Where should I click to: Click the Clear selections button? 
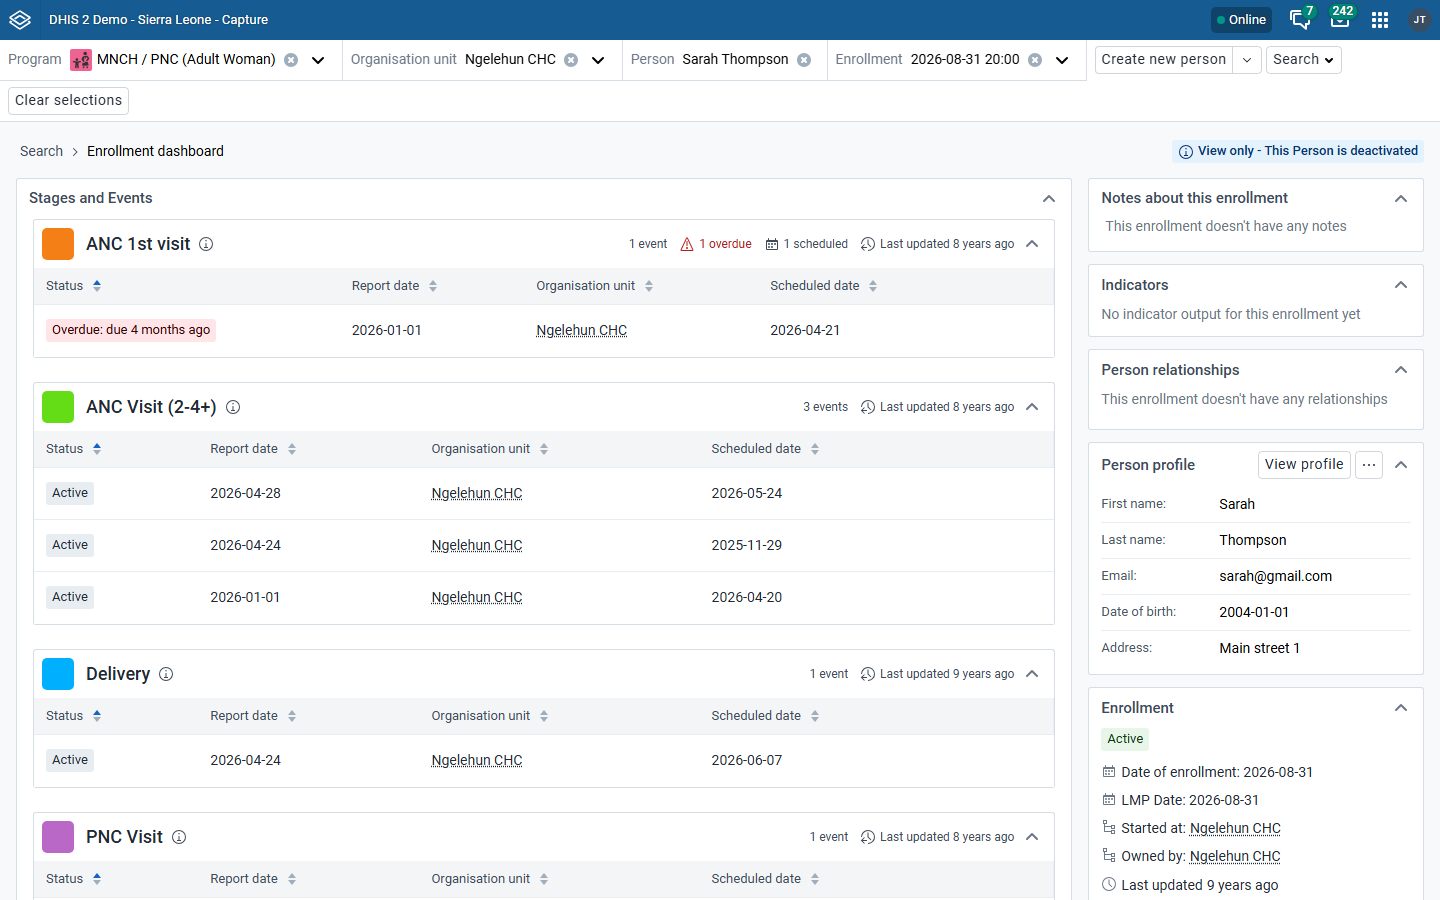coord(69,100)
